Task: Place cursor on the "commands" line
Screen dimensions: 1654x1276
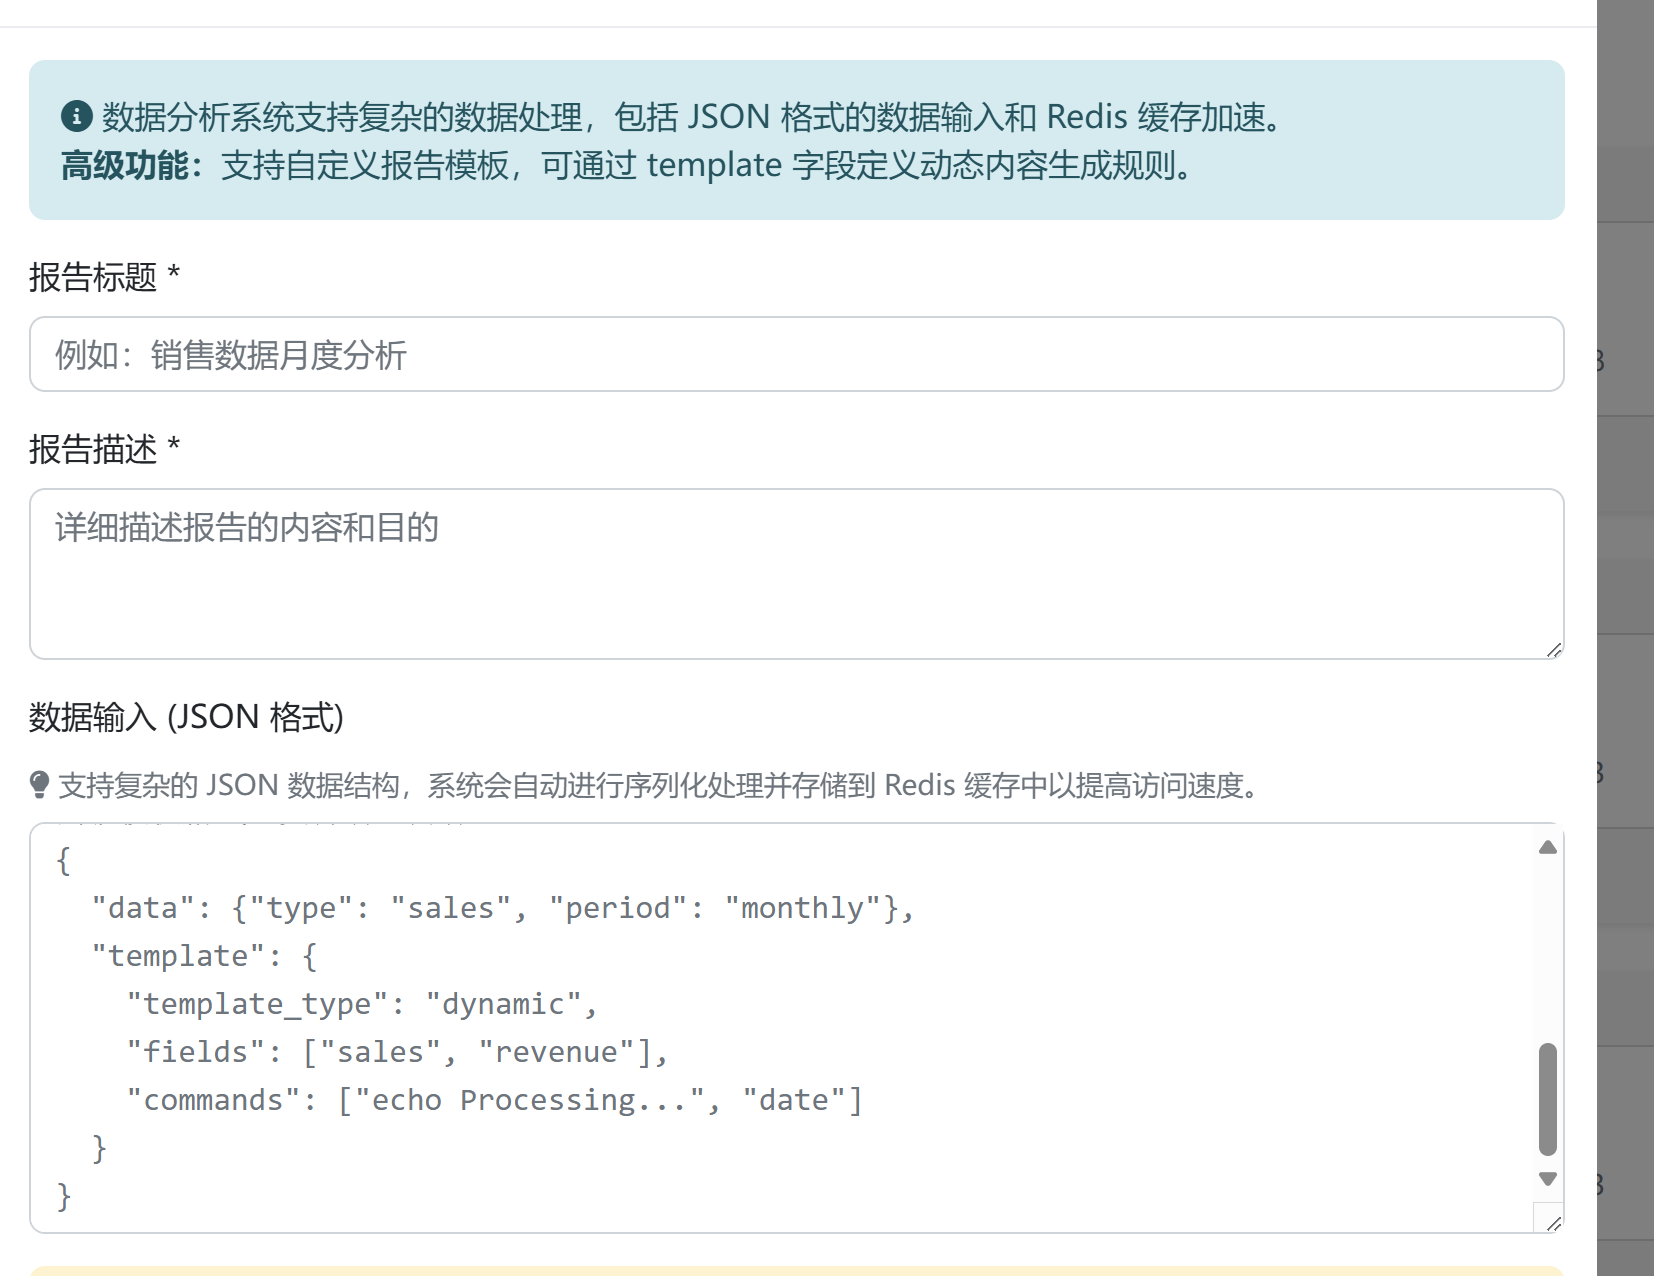Action: pos(494,1100)
